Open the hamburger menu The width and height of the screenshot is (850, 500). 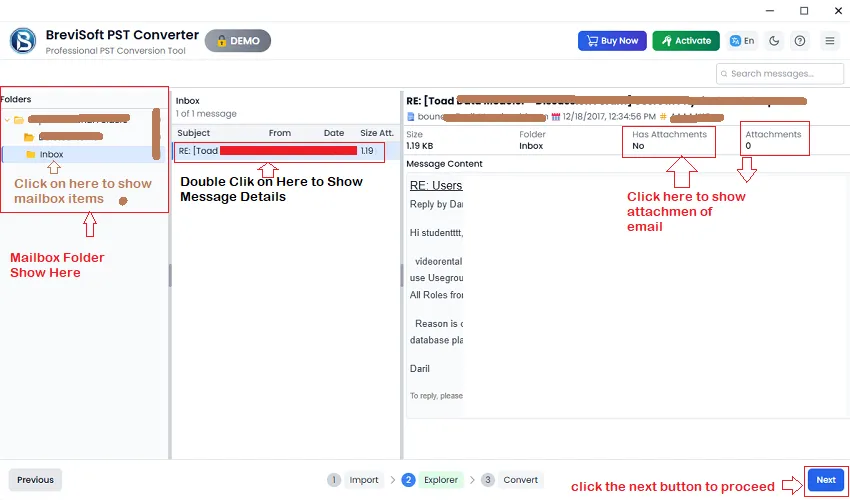830,41
